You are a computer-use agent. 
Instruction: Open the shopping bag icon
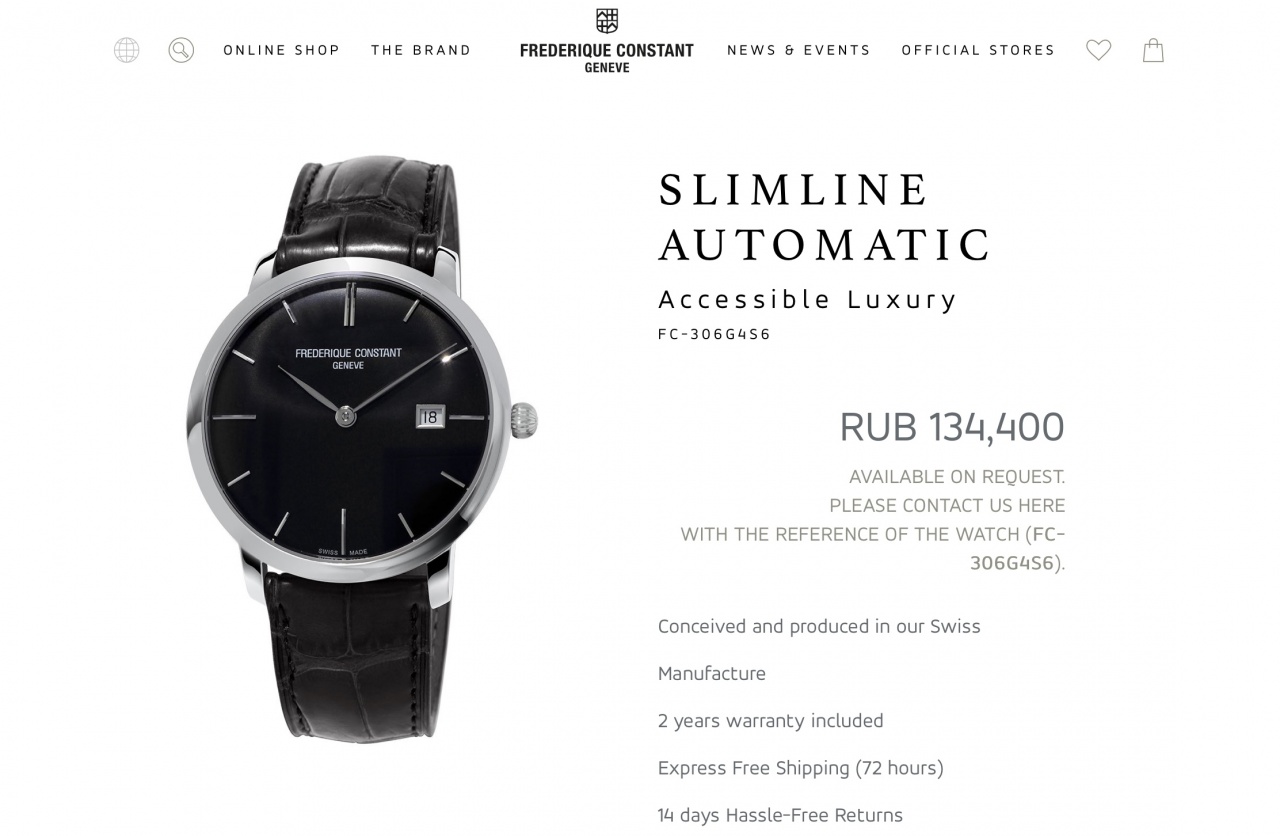tap(1153, 50)
